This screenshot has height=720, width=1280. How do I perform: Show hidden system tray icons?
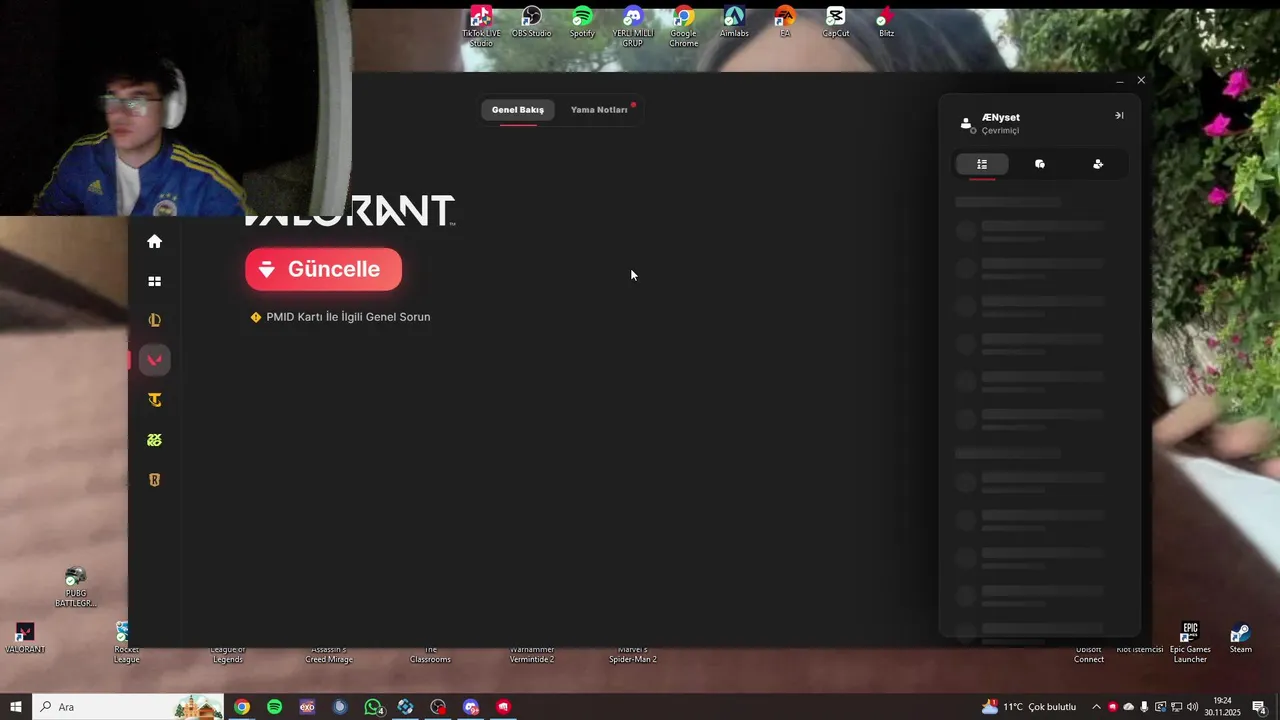1096,707
